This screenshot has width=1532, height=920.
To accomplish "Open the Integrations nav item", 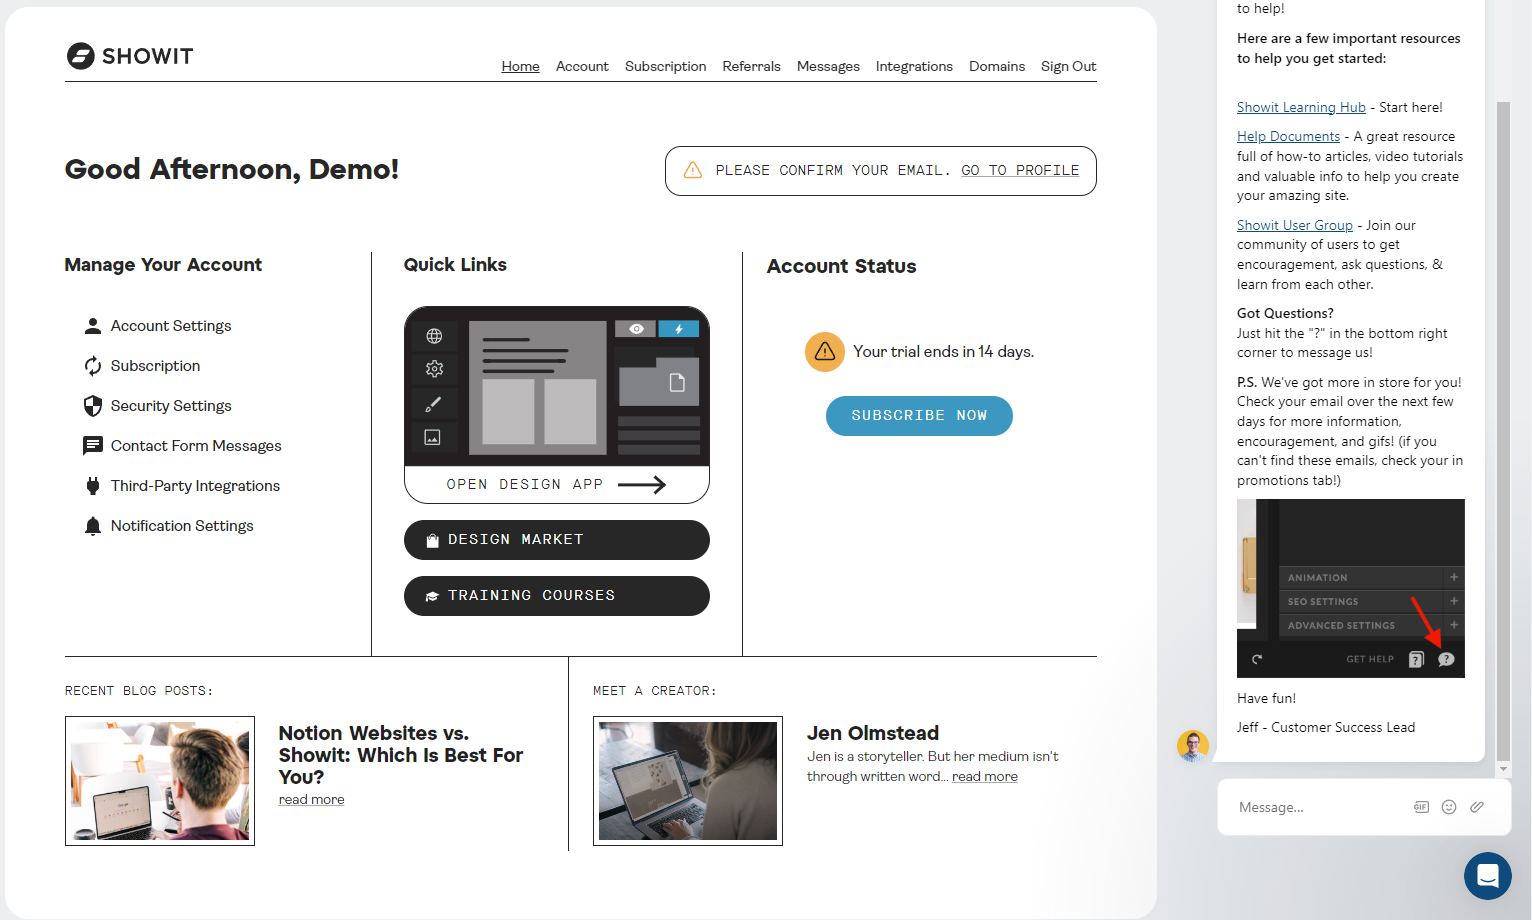I will coord(914,66).
